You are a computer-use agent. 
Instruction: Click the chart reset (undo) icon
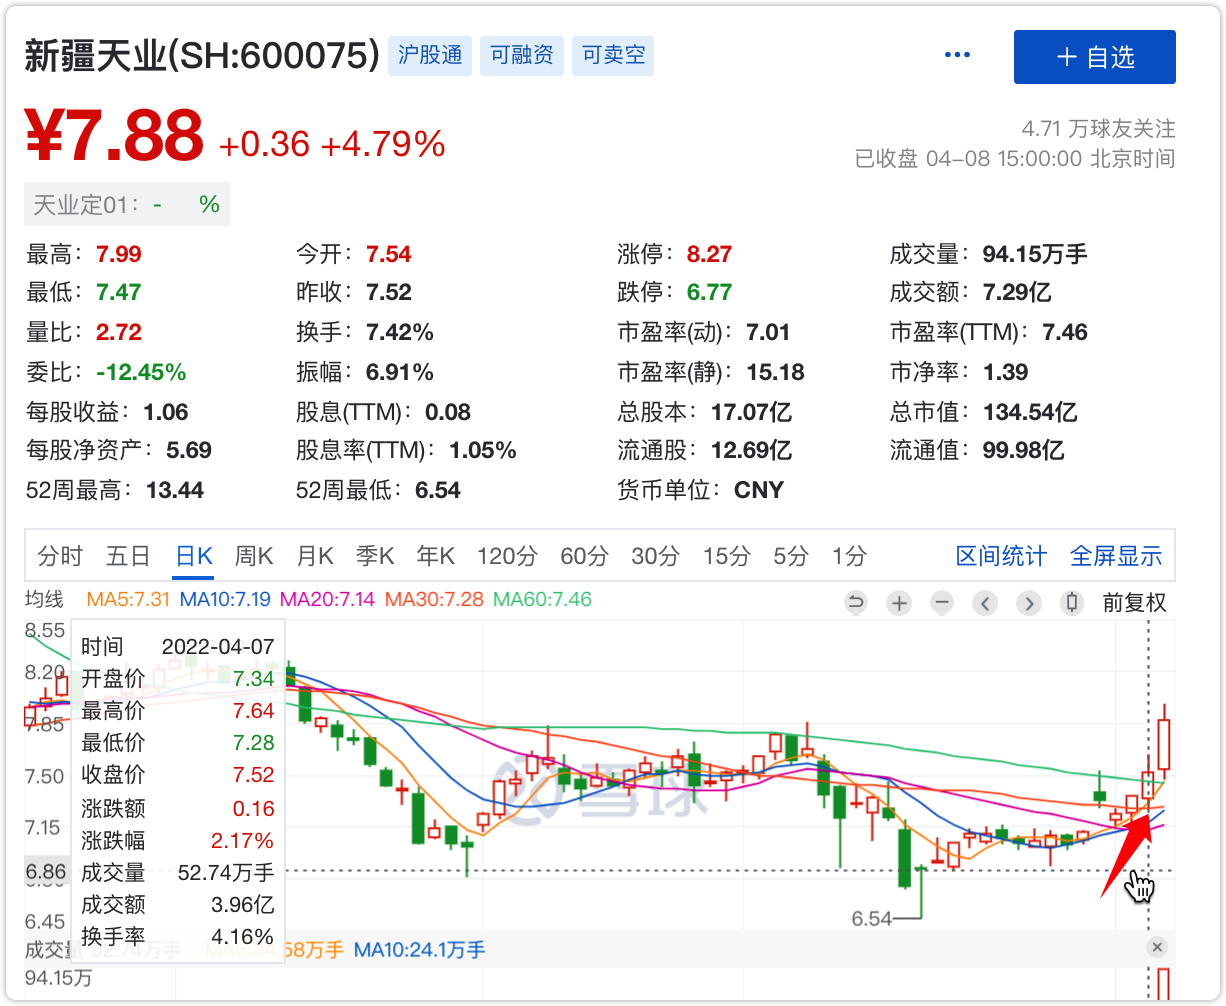[x=856, y=603]
